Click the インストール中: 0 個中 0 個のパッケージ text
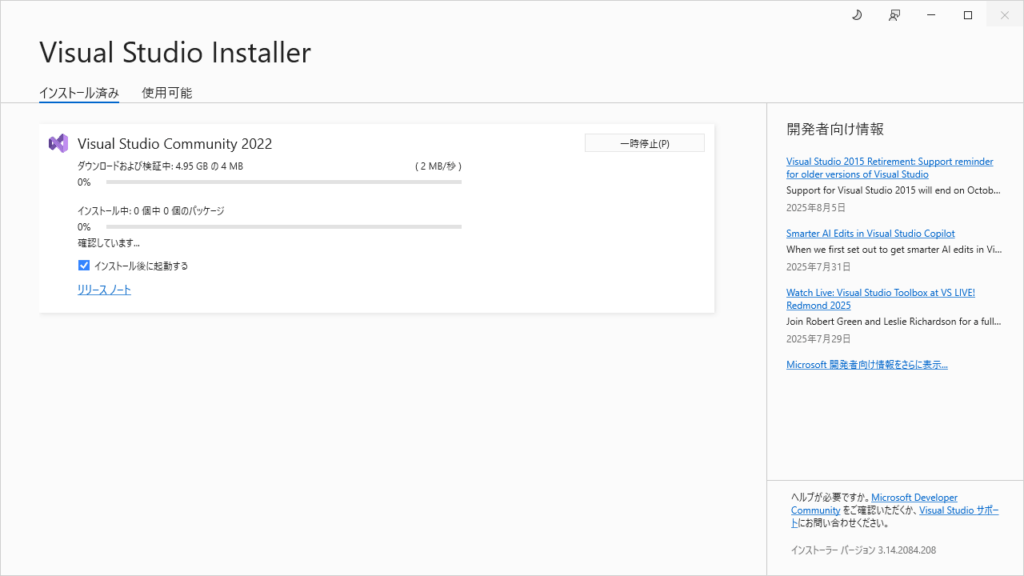Screen dimensions: 1024x576 [x=151, y=211]
